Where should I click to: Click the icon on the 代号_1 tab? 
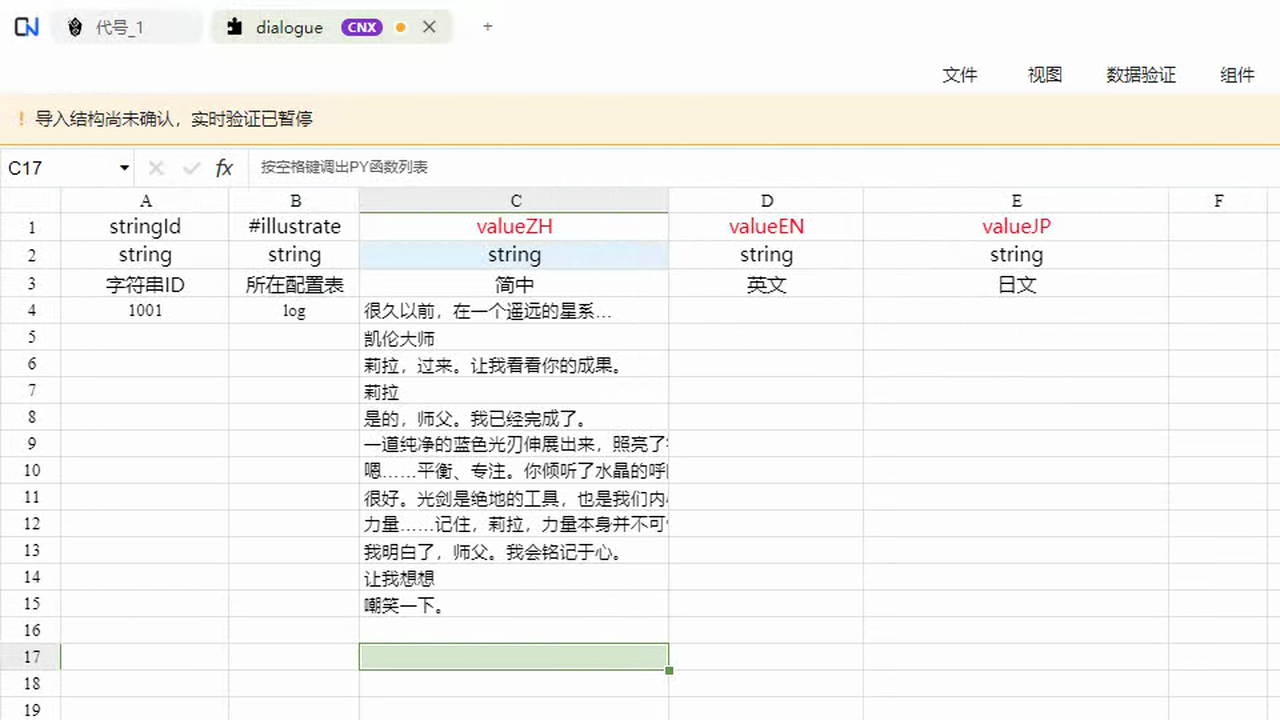pyautogui.click(x=75, y=27)
